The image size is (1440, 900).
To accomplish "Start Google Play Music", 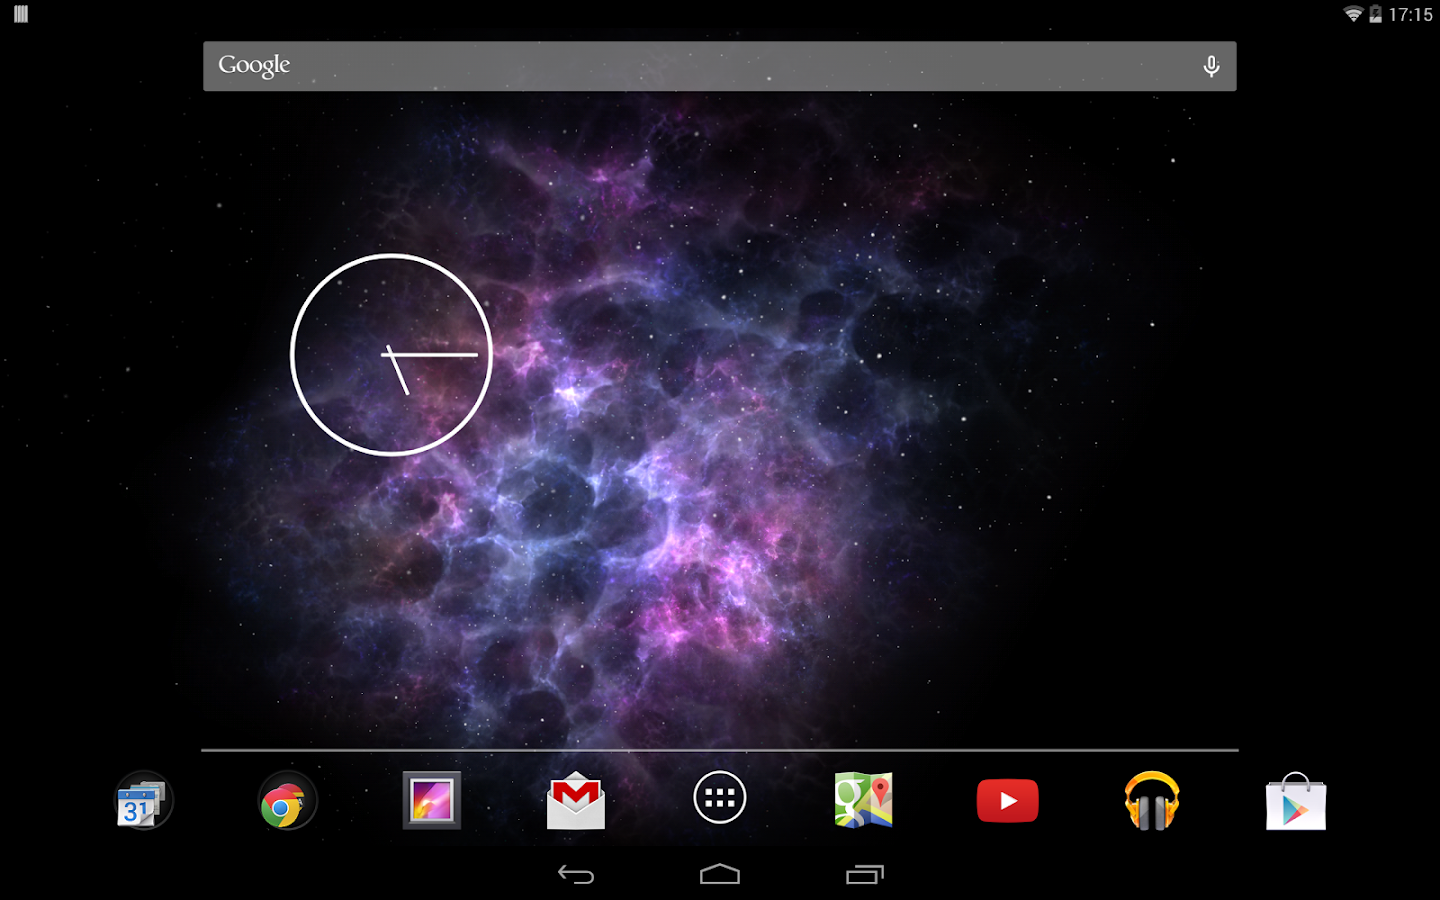I will [1151, 800].
